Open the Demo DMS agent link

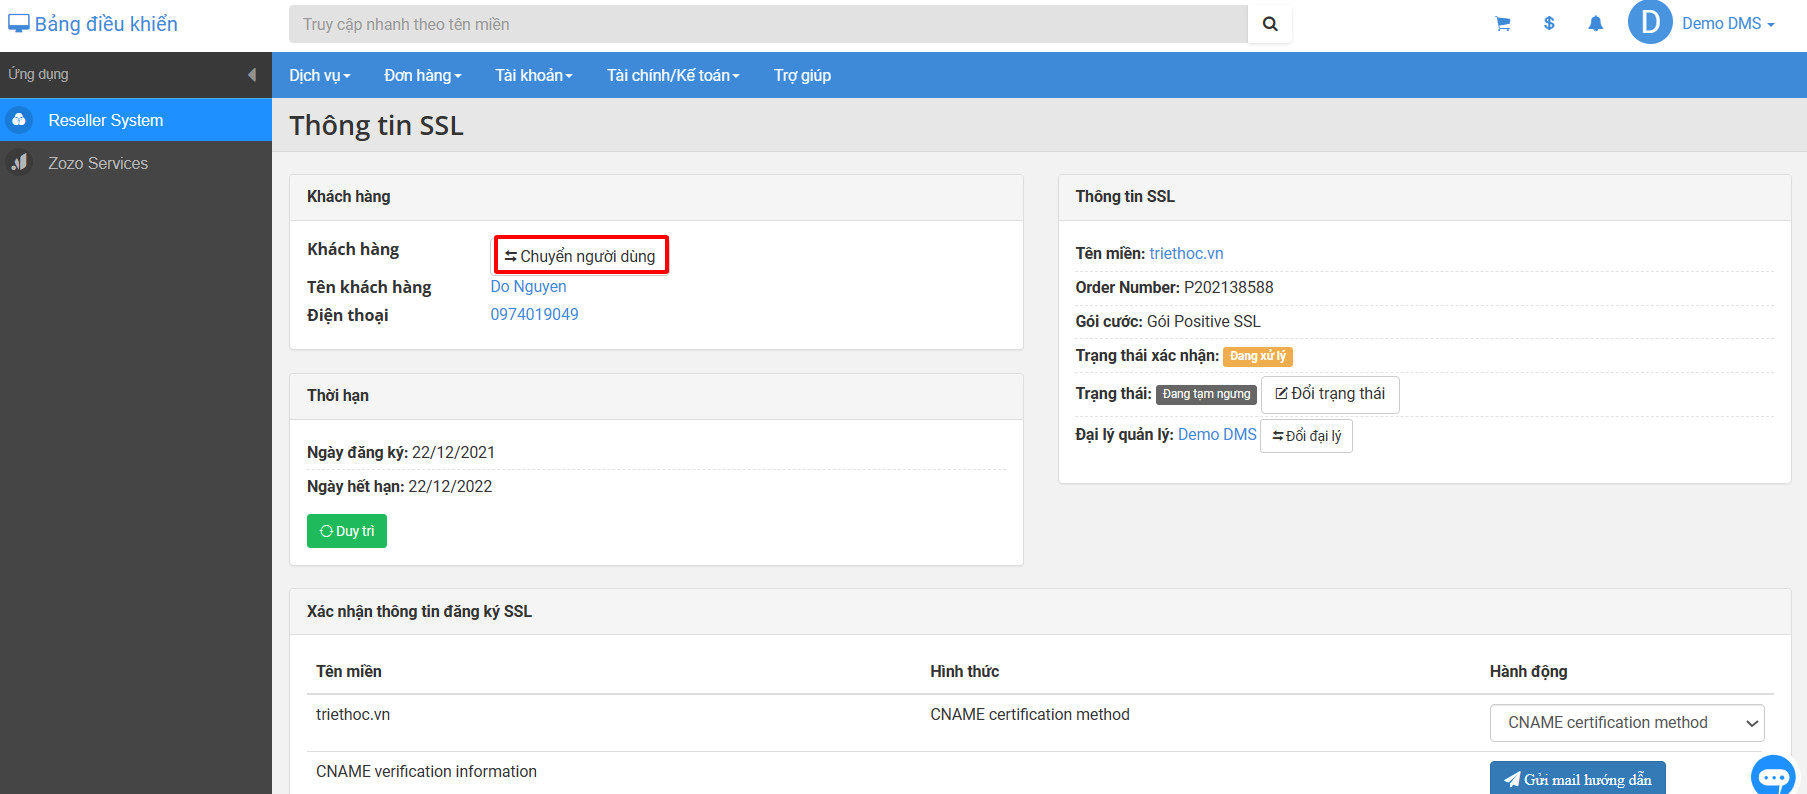click(1217, 434)
